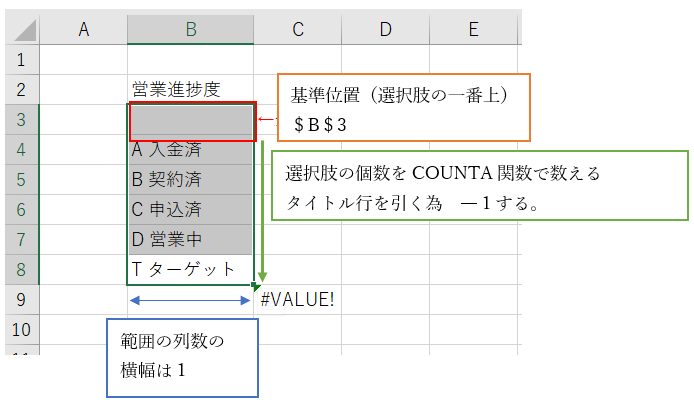This screenshot has width=694, height=404.
Task: Select the empty red-outlined cell B3
Action: (191, 121)
